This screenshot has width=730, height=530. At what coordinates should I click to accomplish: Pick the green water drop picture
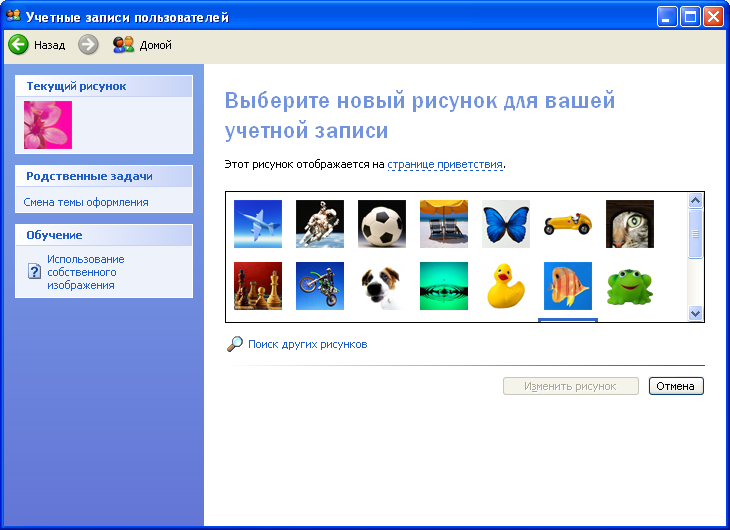pos(444,286)
